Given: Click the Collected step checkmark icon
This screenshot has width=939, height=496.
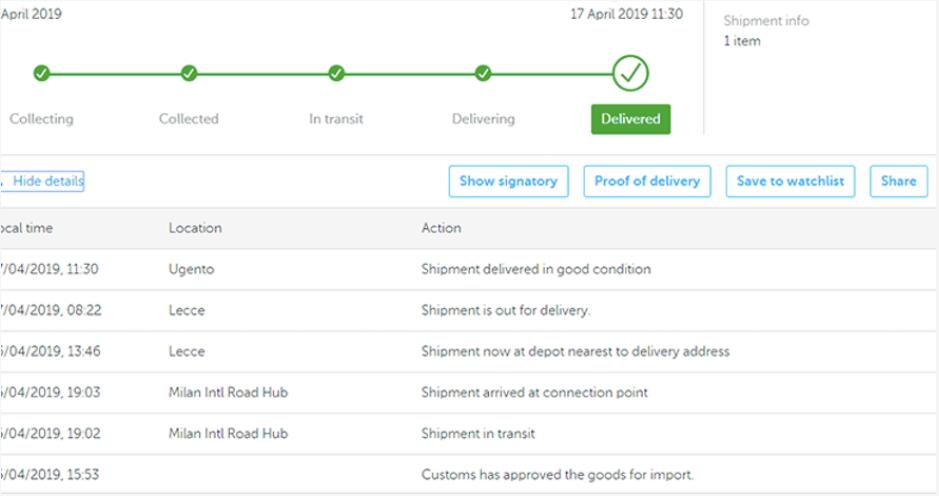Looking at the screenshot, I should coord(189,74).
